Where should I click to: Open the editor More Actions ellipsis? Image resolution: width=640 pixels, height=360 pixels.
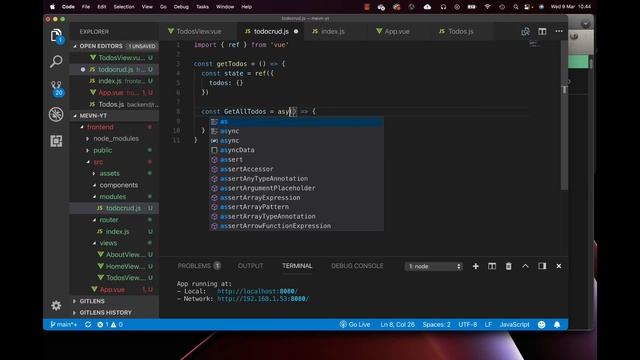pyautogui.click(x=559, y=31)
